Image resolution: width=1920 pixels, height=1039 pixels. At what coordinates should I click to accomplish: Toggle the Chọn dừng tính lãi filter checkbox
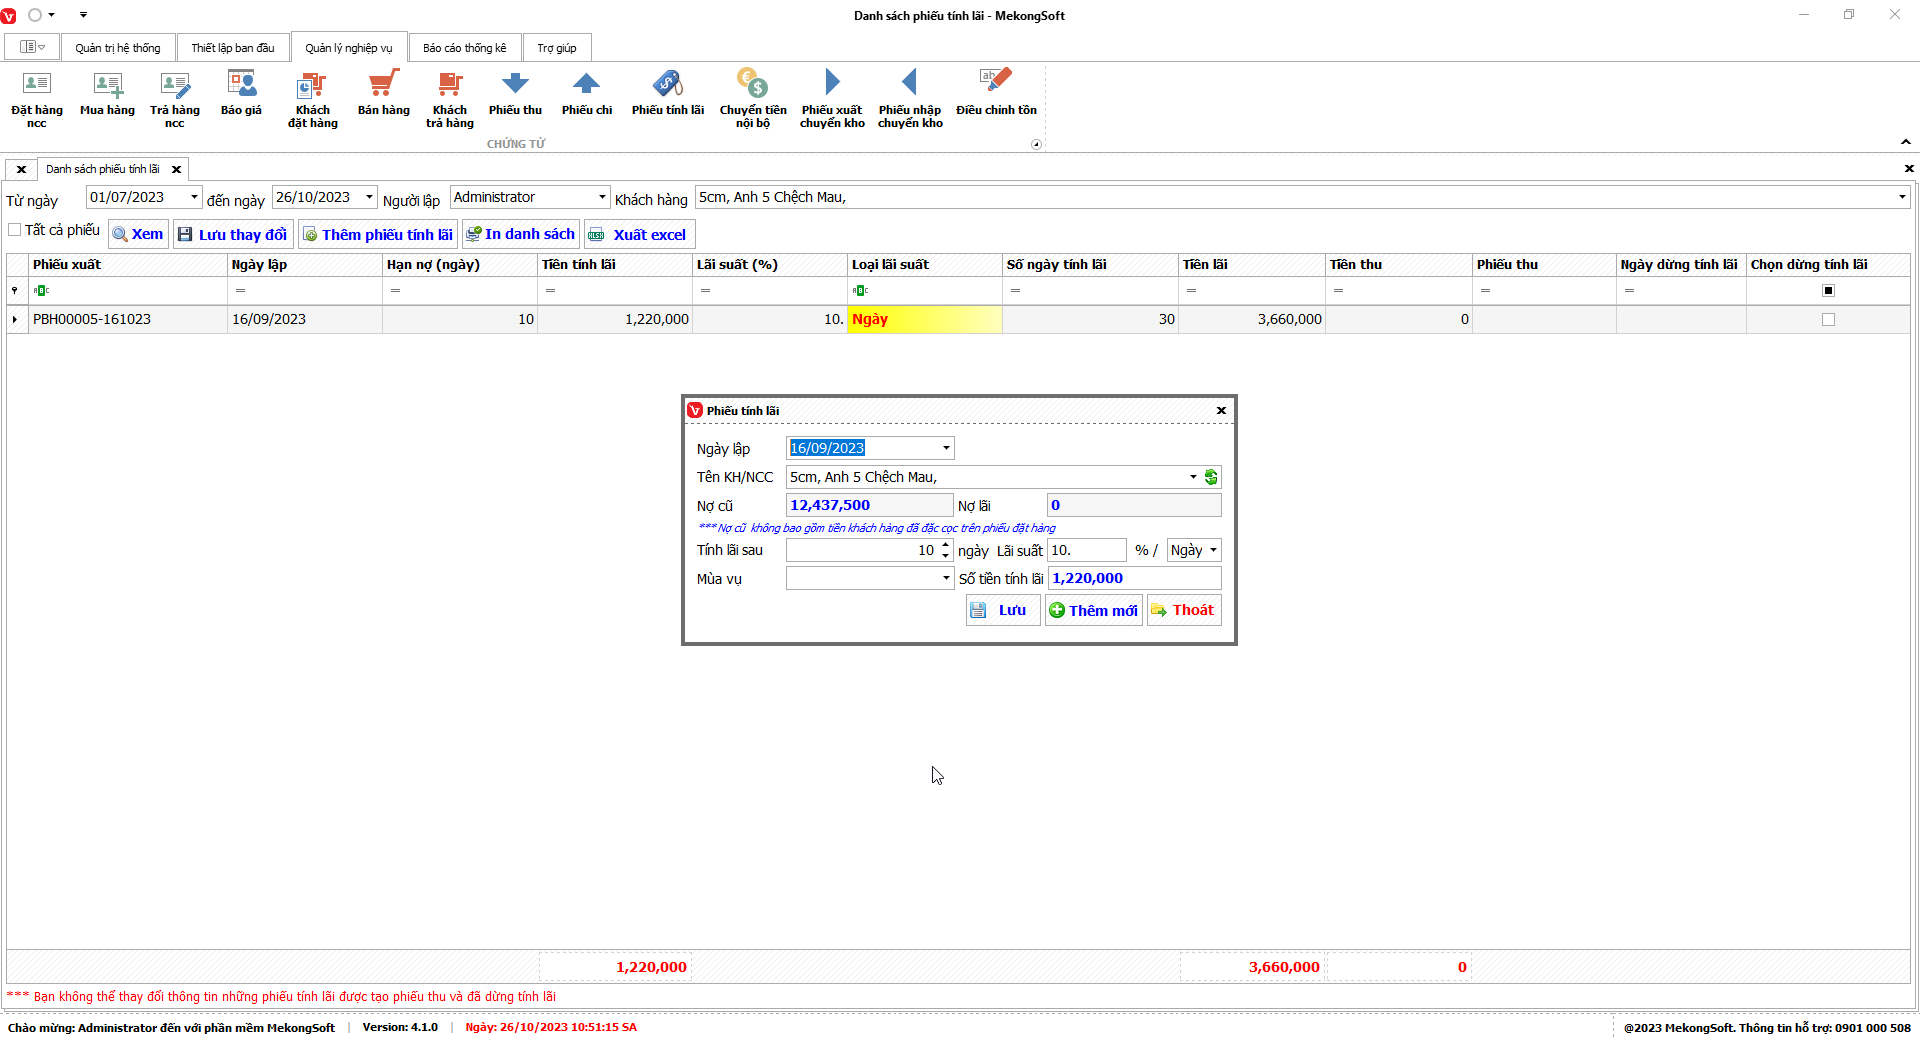1828,291
